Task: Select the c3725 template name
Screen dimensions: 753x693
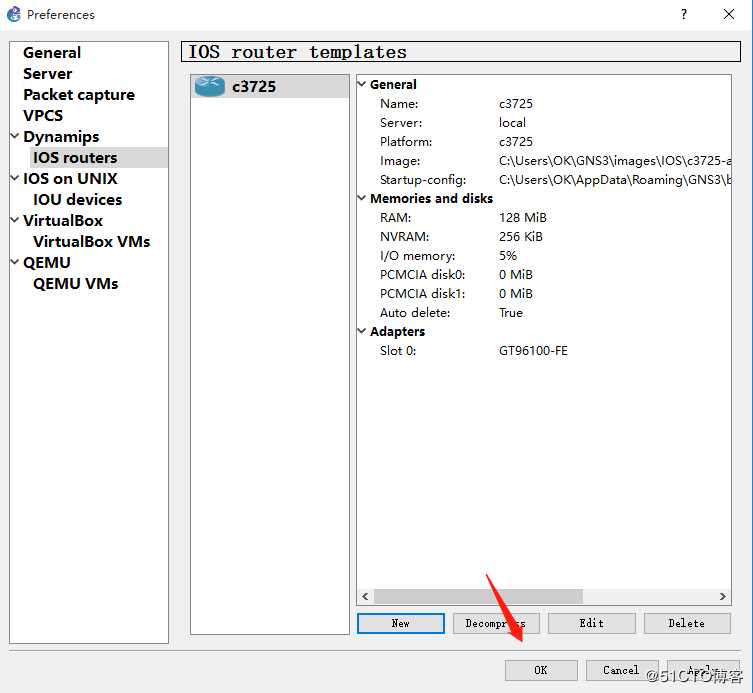Action: tap(254, 86)
